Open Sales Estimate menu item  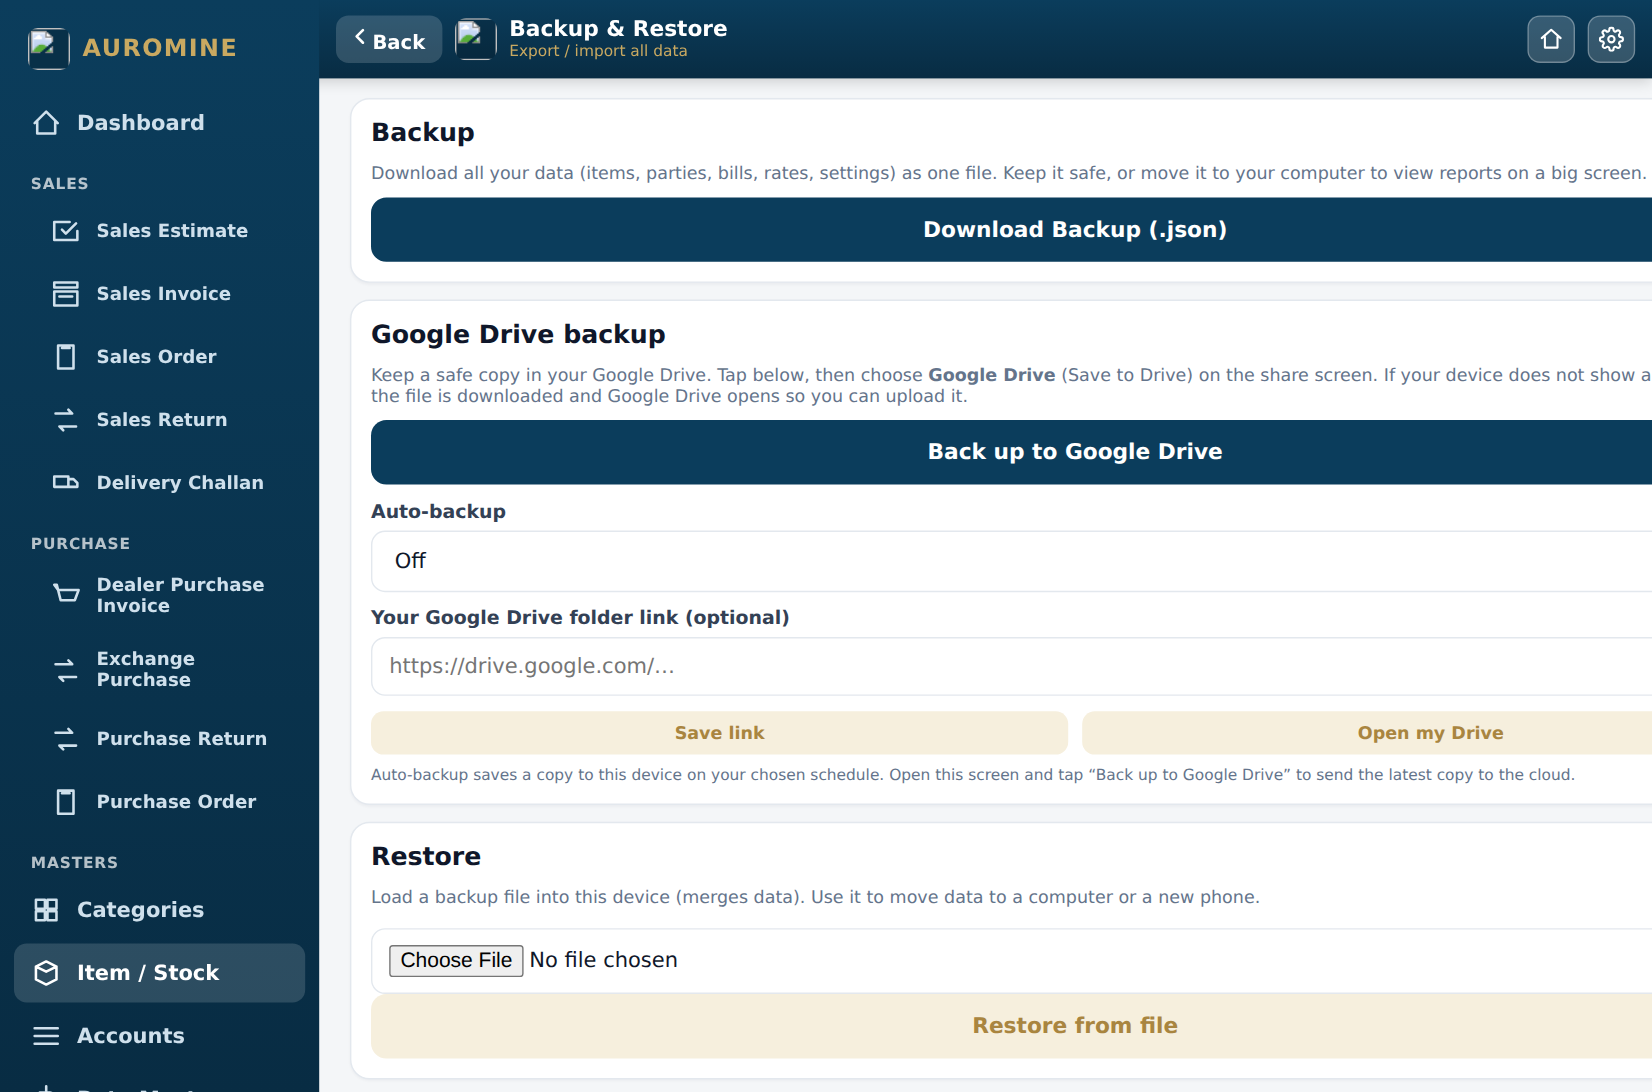pos(160,231)
